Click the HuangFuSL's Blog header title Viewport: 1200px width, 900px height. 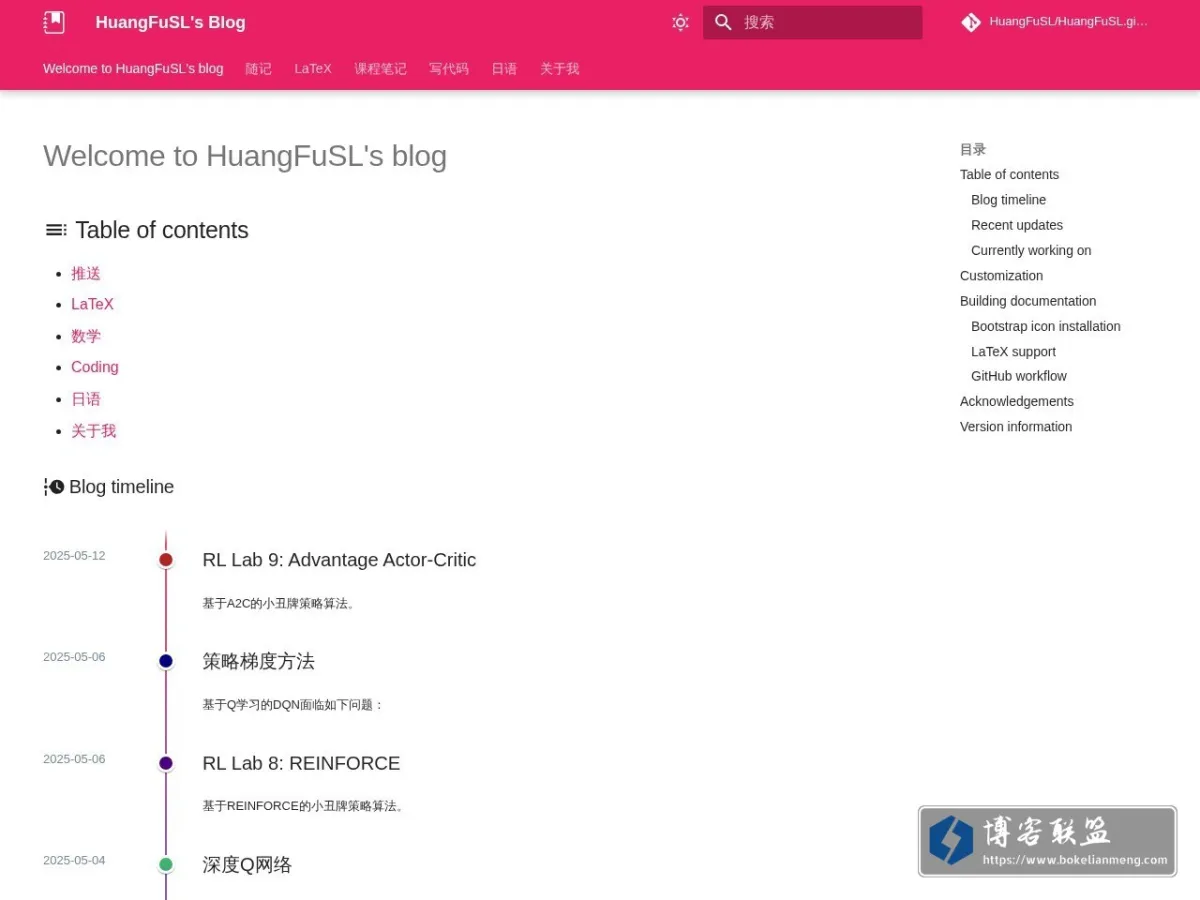click(170, 22)
